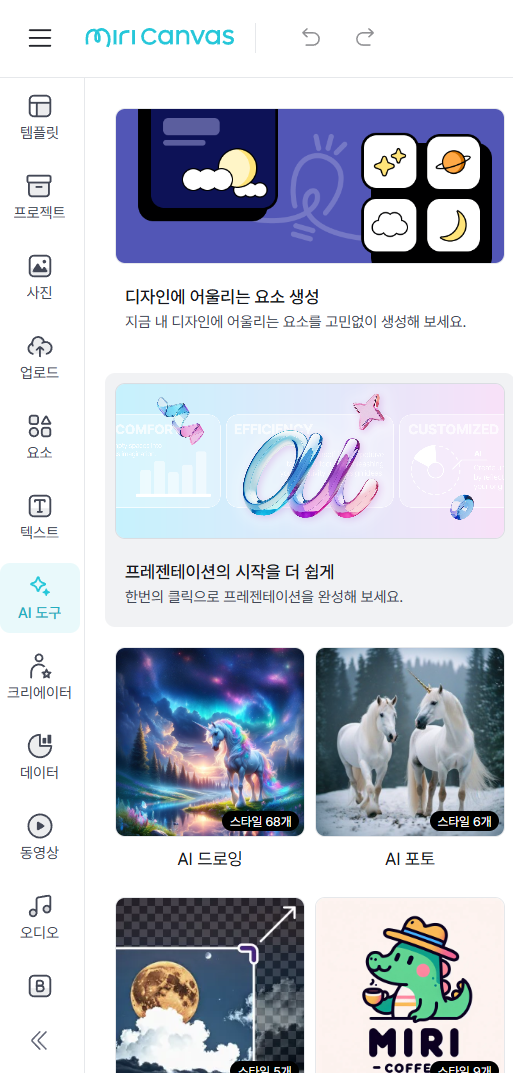This screenshot has width=513, height=1073.
Task: Open the 동영상 video panel
Action: pos(40,838)
